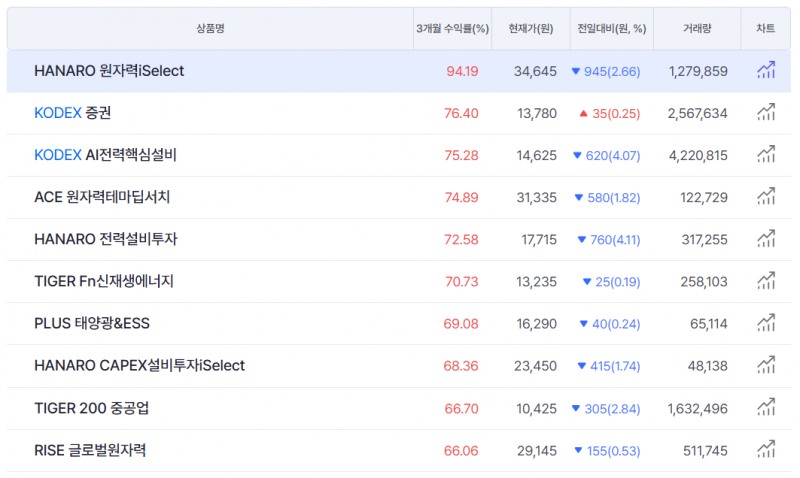
Task: Select current price 16,290
Action: tap(536, 324)
